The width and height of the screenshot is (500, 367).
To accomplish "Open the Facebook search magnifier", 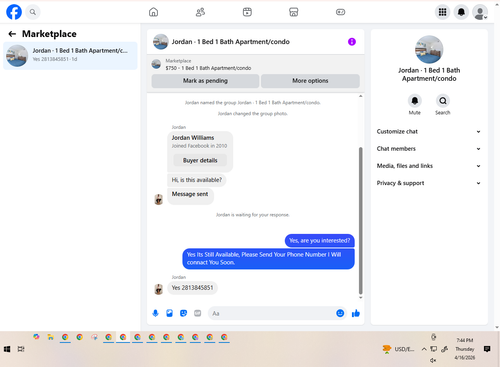I will point(33,12).
